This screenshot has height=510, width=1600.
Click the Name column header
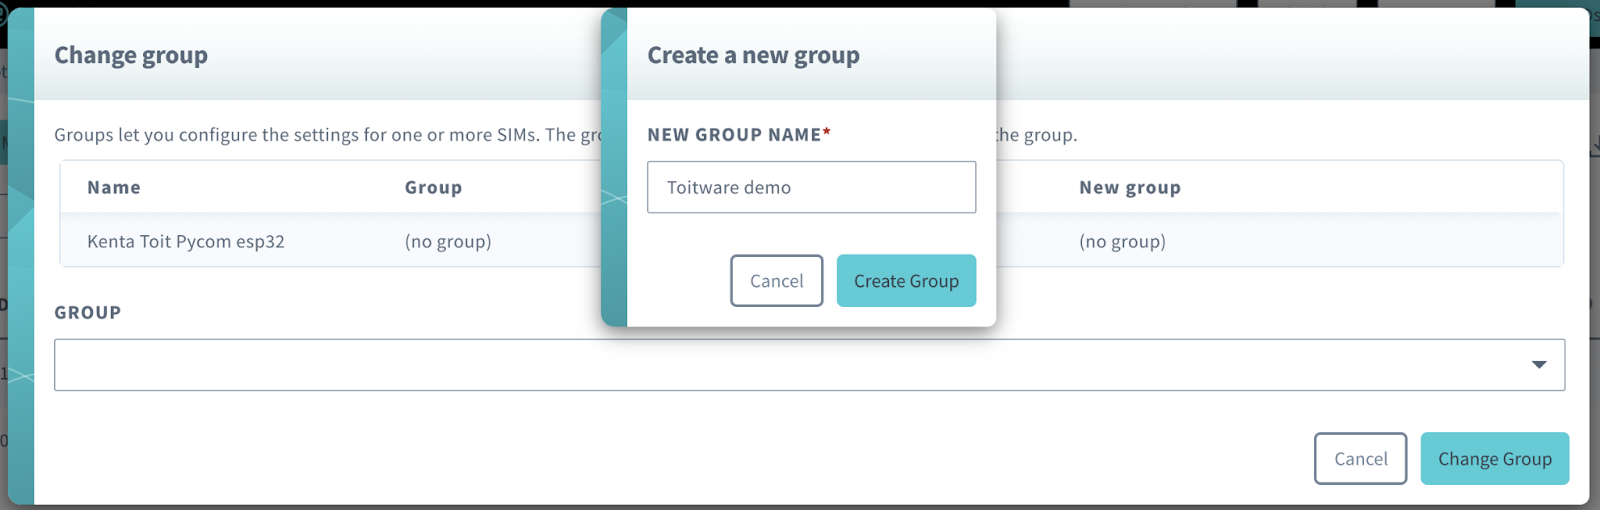(x=114, y=188)
